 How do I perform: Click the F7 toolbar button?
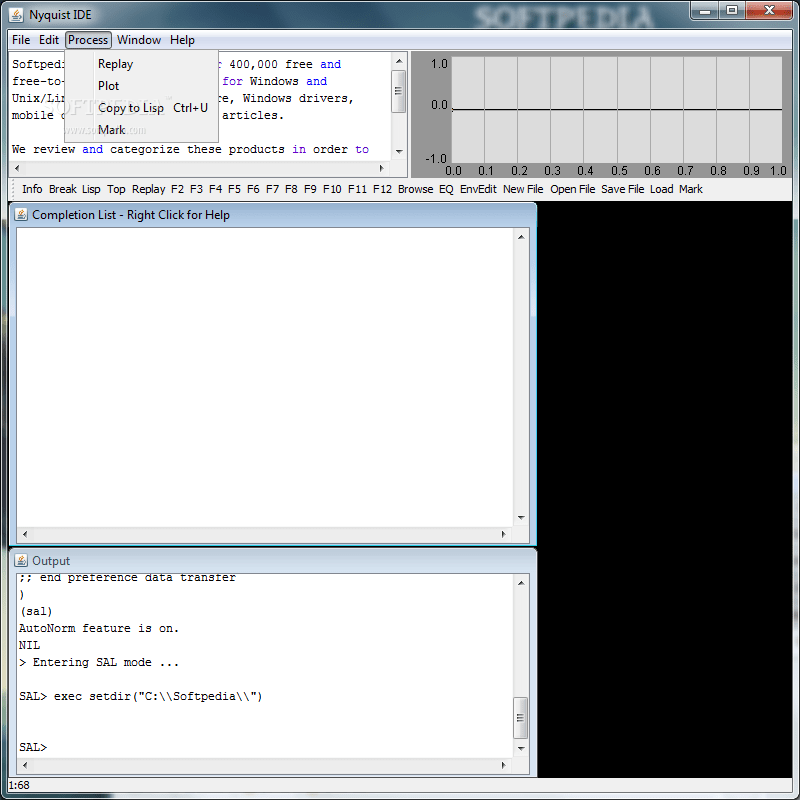pos(272,189)
